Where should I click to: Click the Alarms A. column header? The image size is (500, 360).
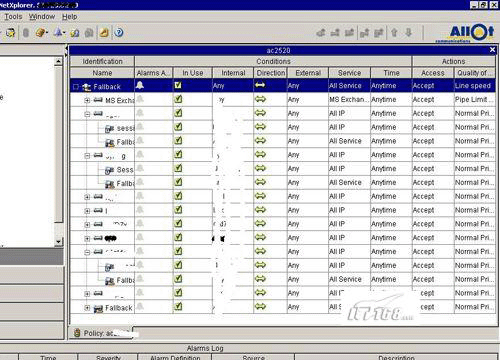(x=154, y=73)
